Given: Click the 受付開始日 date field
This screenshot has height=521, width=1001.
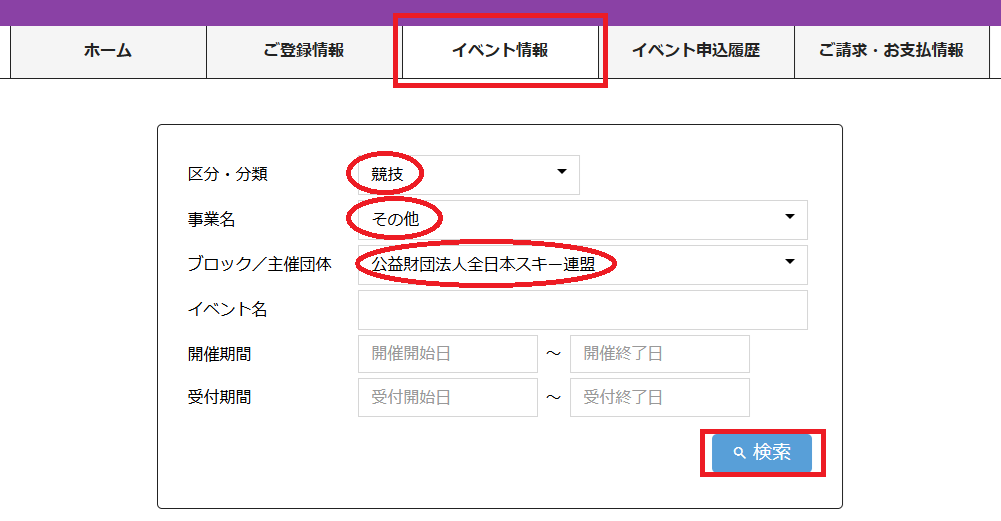Looking at the screenshot, I should click(x=448, y=397).
